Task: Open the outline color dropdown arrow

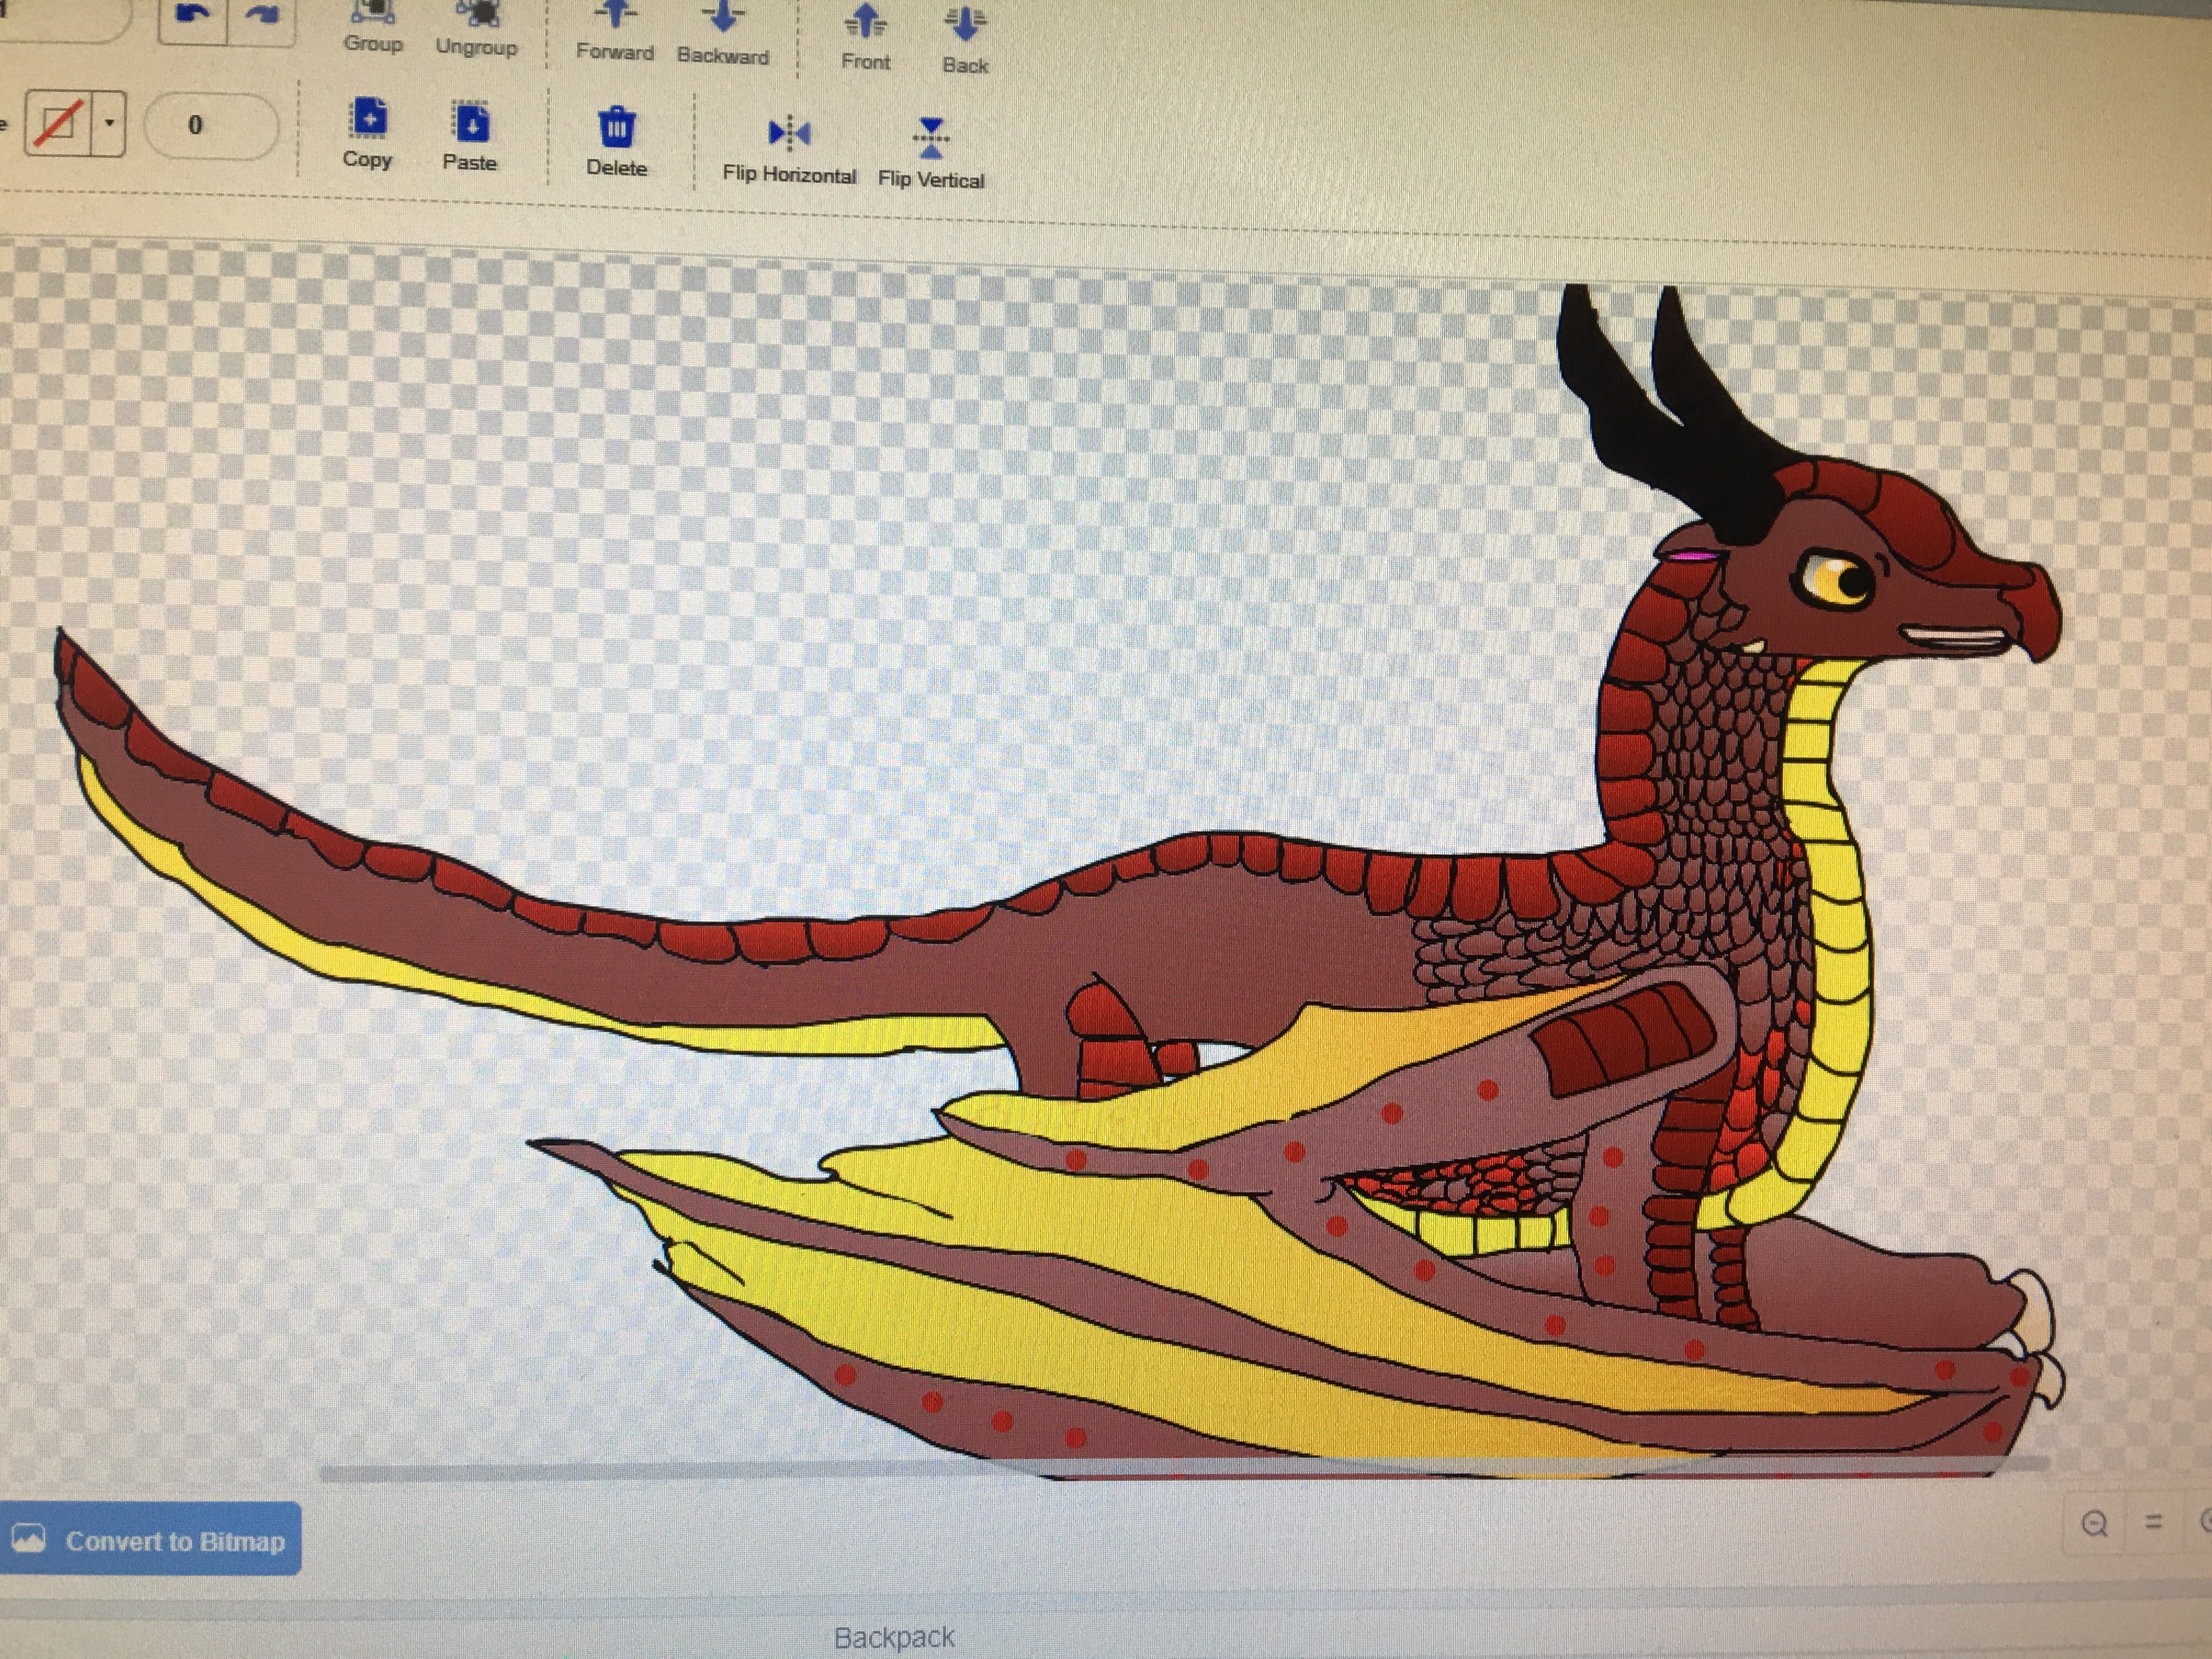Action: pyautogui.click(x=109, y=124)
